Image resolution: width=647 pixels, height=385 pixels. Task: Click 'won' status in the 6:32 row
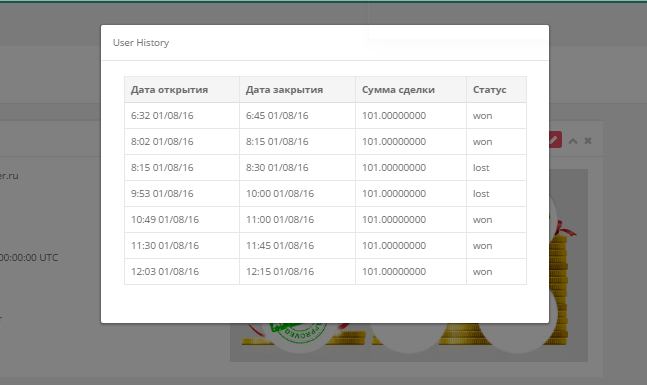pyautogui.click(x=482, y=116)
